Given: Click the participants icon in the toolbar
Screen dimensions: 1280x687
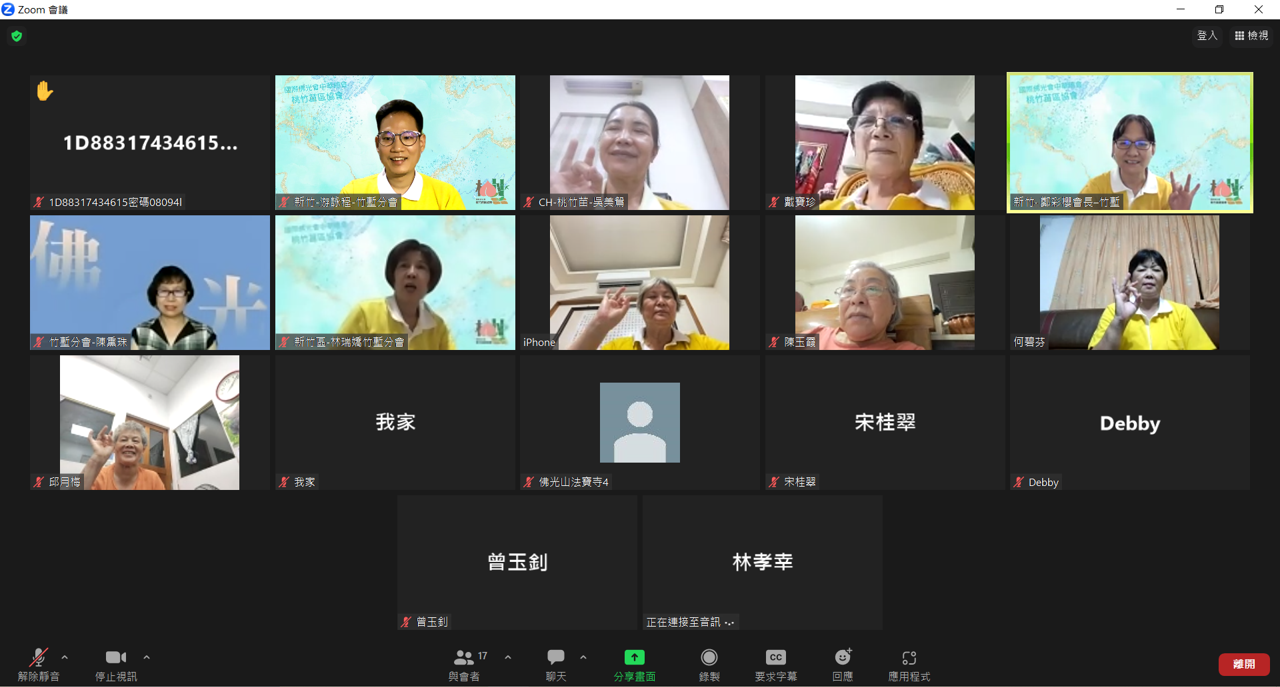Looking at the screenshot, I should (x=464, y=658).
